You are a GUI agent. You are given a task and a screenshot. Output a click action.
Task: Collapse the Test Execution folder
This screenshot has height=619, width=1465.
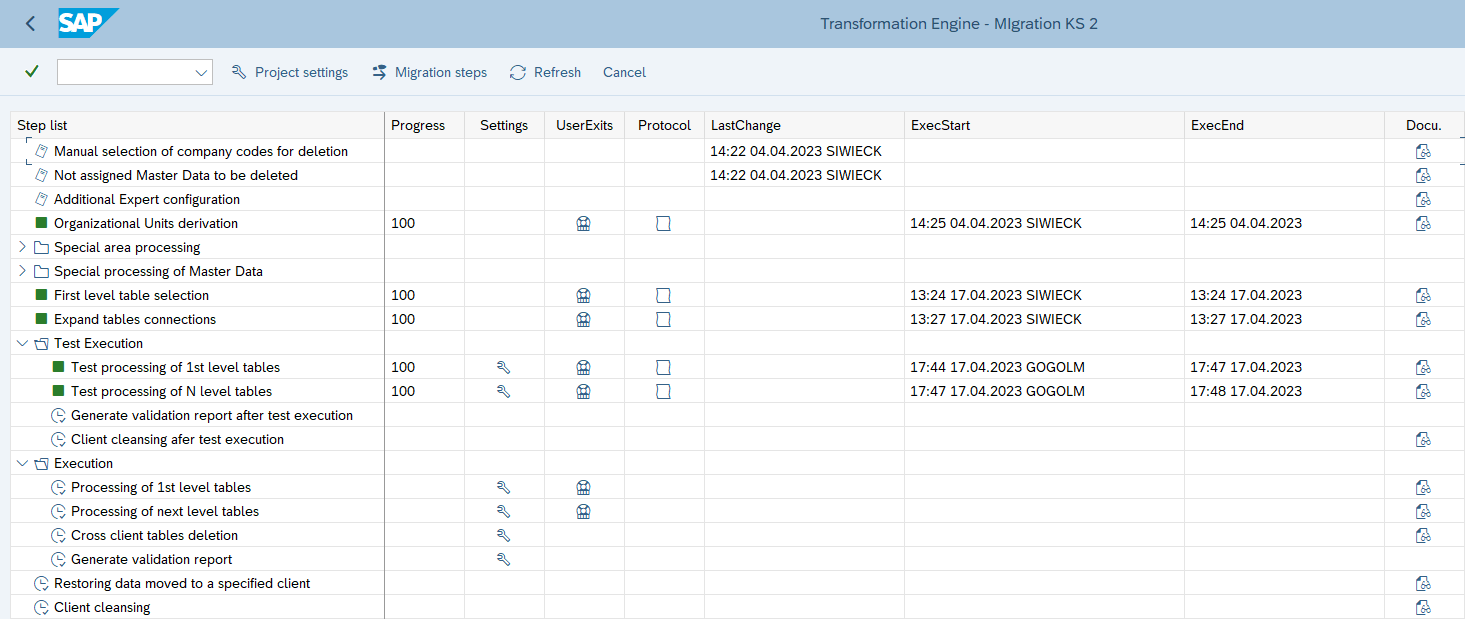click(23, 343)
